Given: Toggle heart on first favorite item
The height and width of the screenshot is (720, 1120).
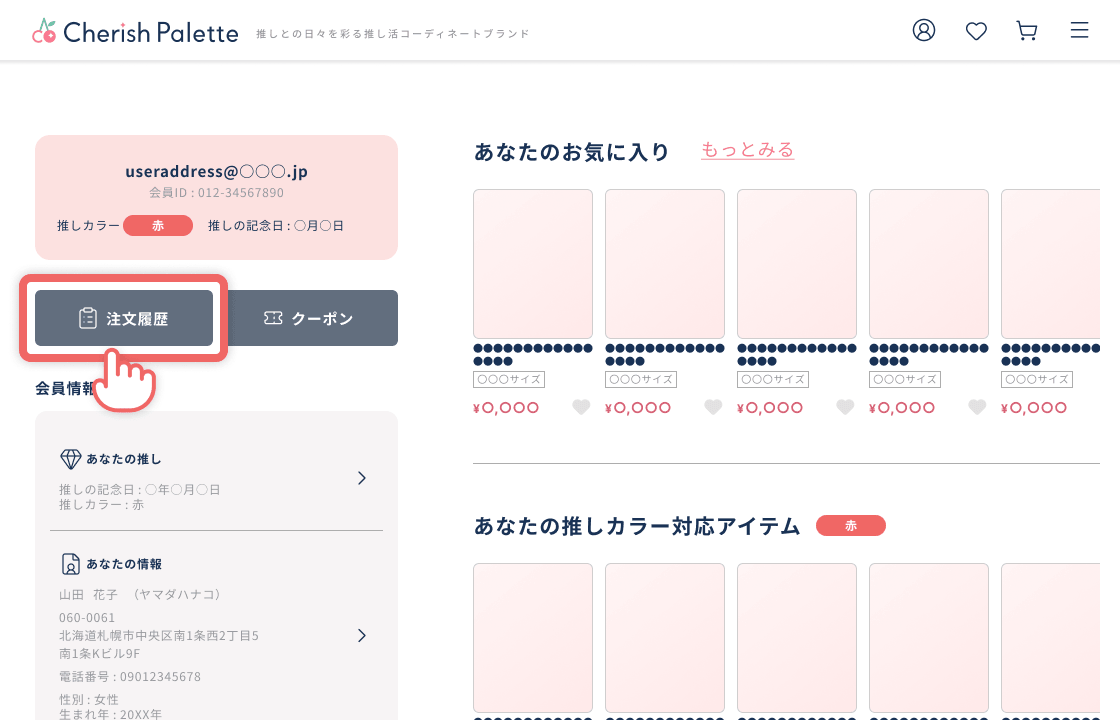Looking at the screenshot, I should click(x=581, y=407).
